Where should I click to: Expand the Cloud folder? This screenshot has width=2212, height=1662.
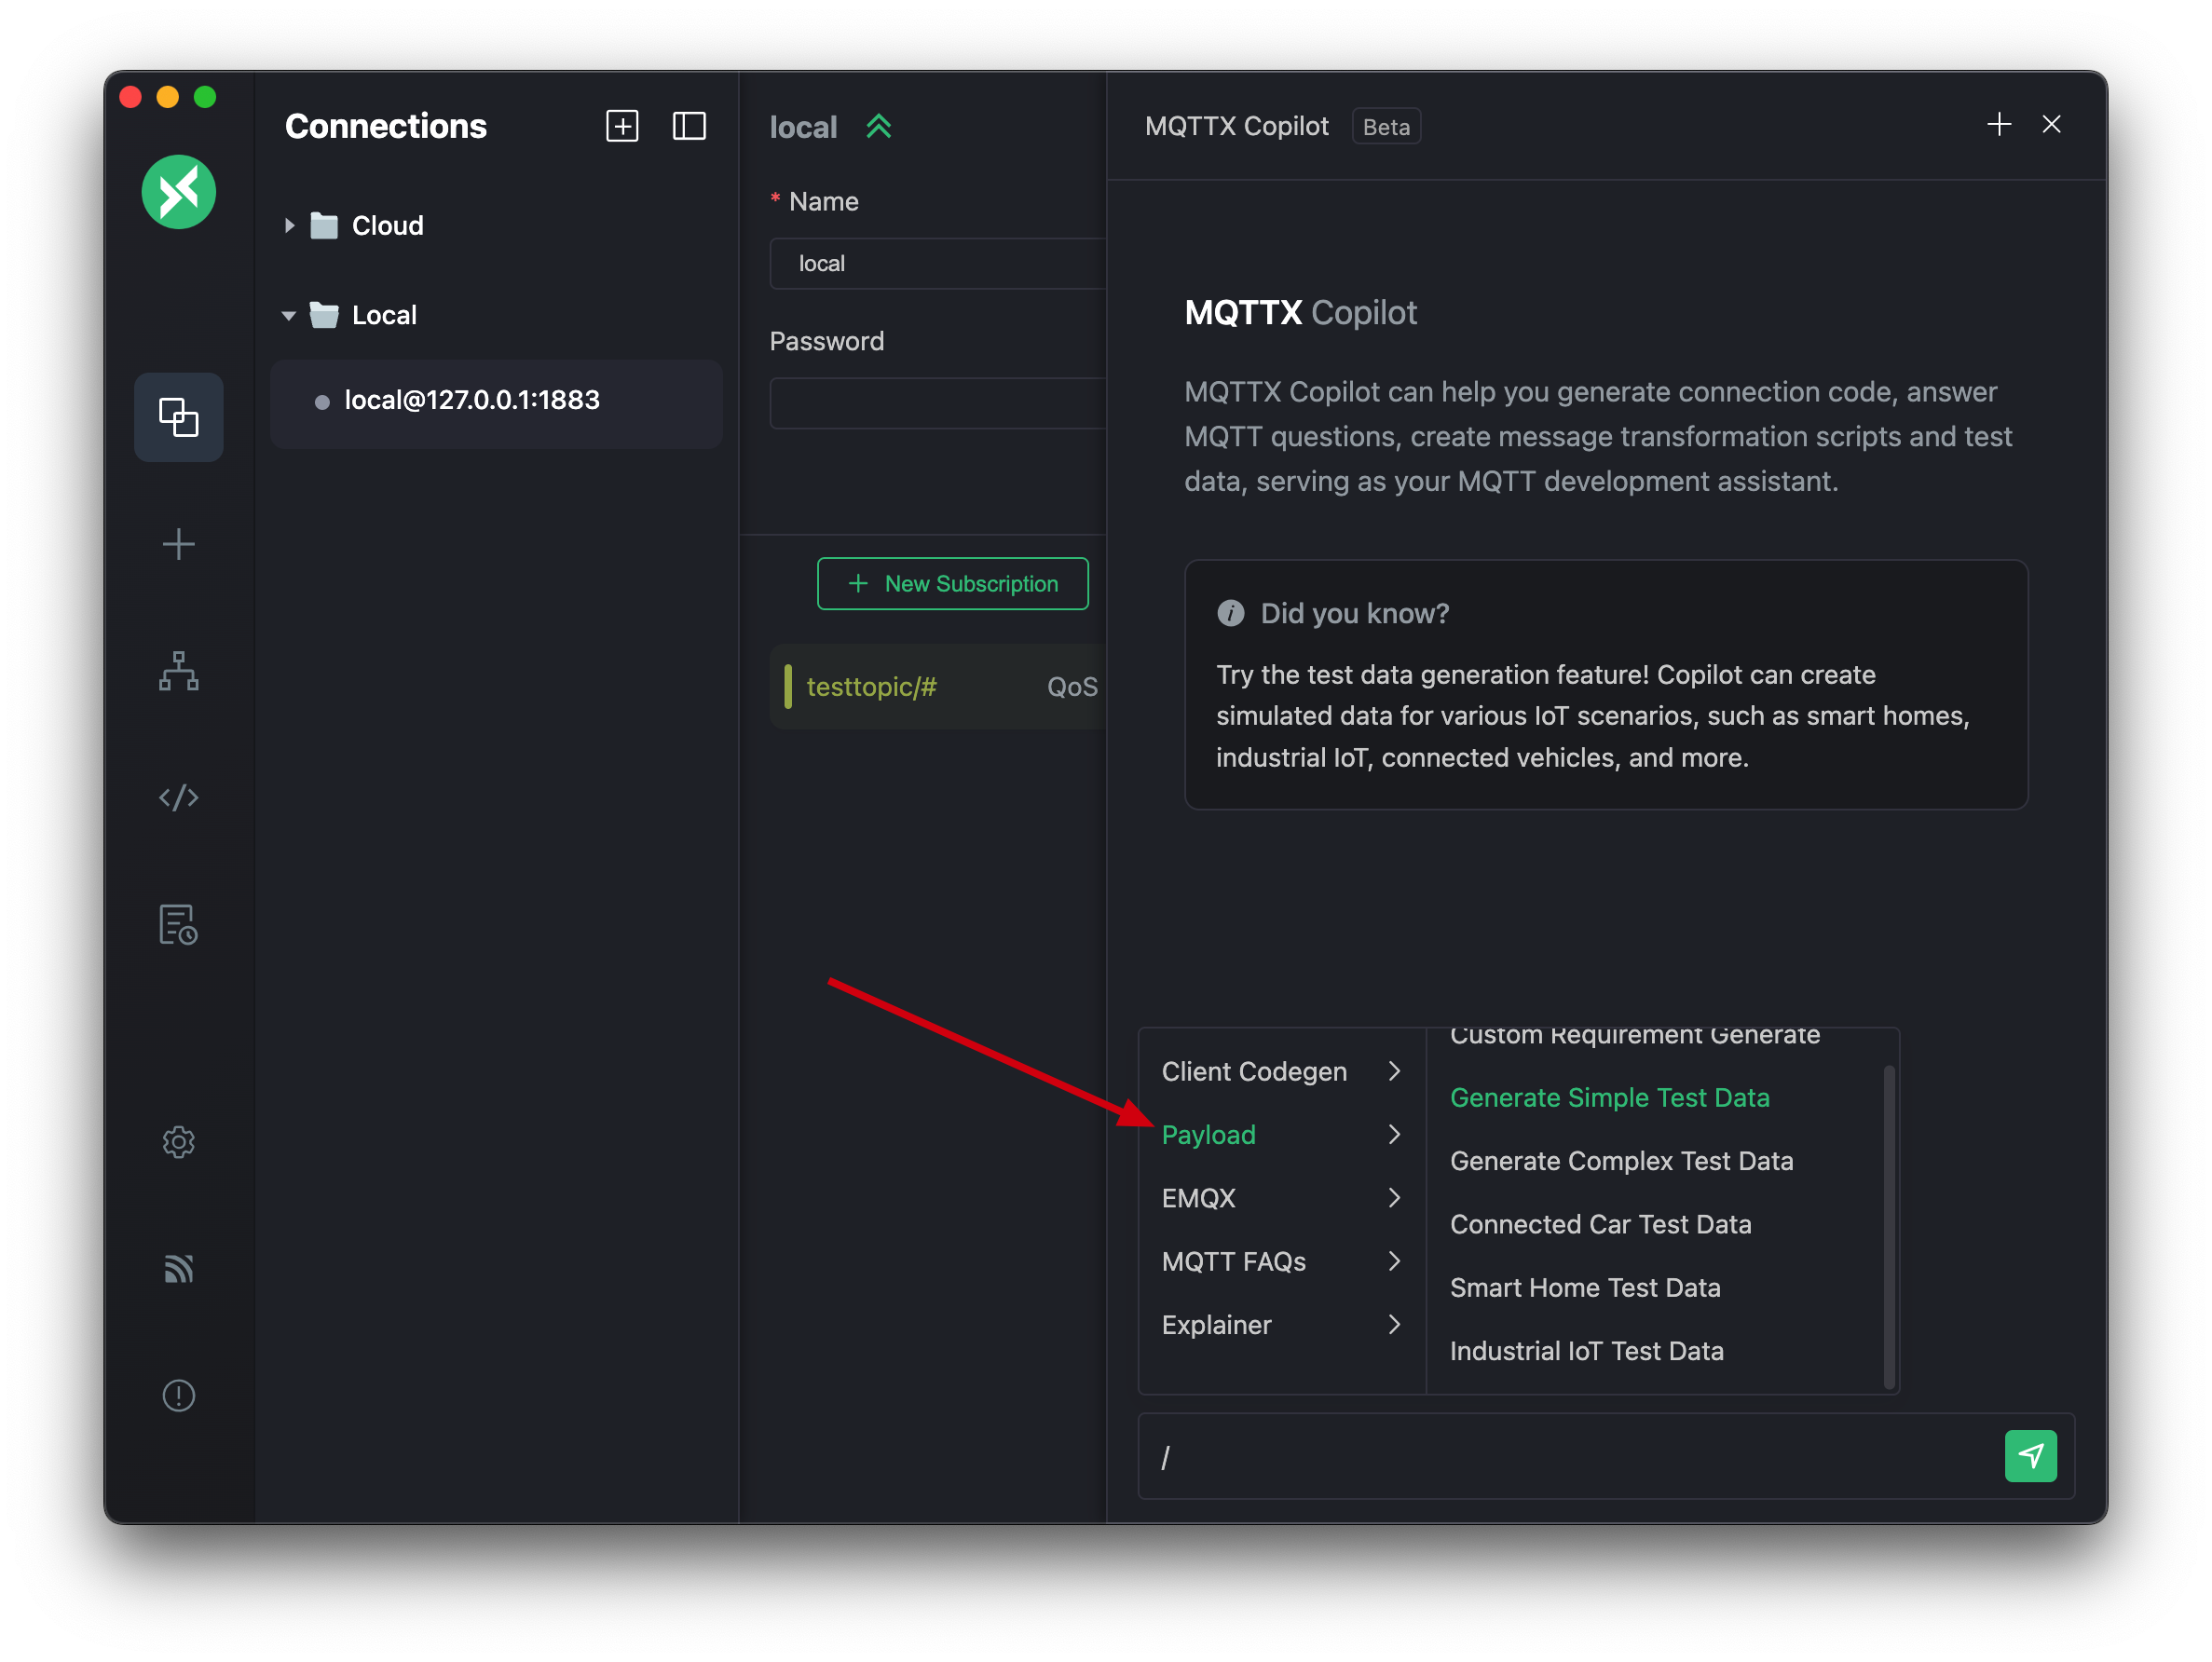pos(289,226)
